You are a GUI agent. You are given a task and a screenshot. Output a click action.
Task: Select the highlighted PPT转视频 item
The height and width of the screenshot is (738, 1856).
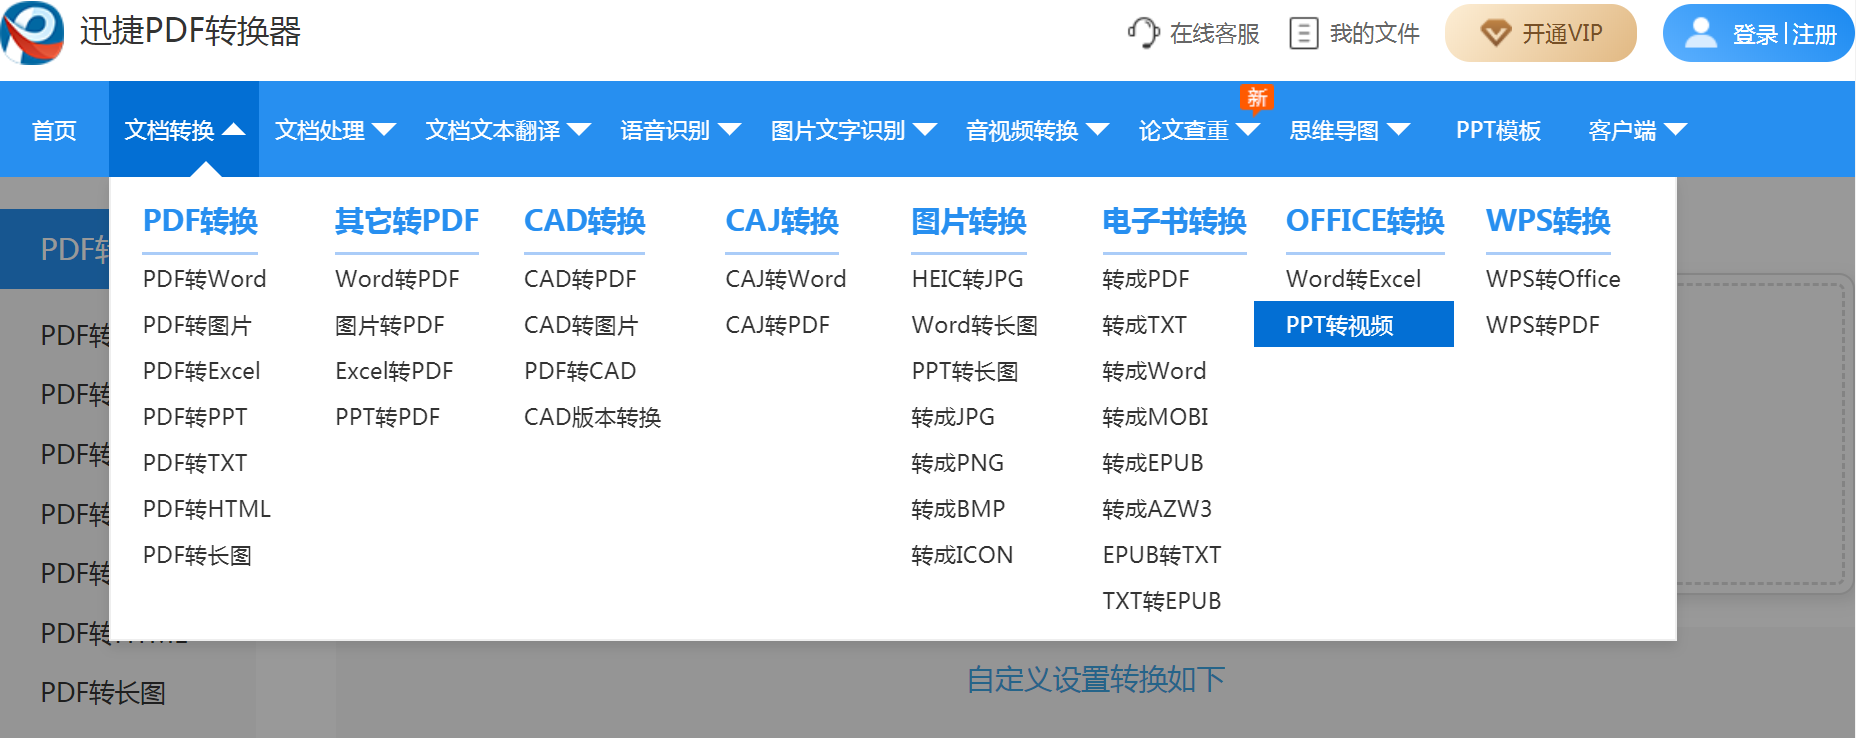click(x=1354, y=324)
